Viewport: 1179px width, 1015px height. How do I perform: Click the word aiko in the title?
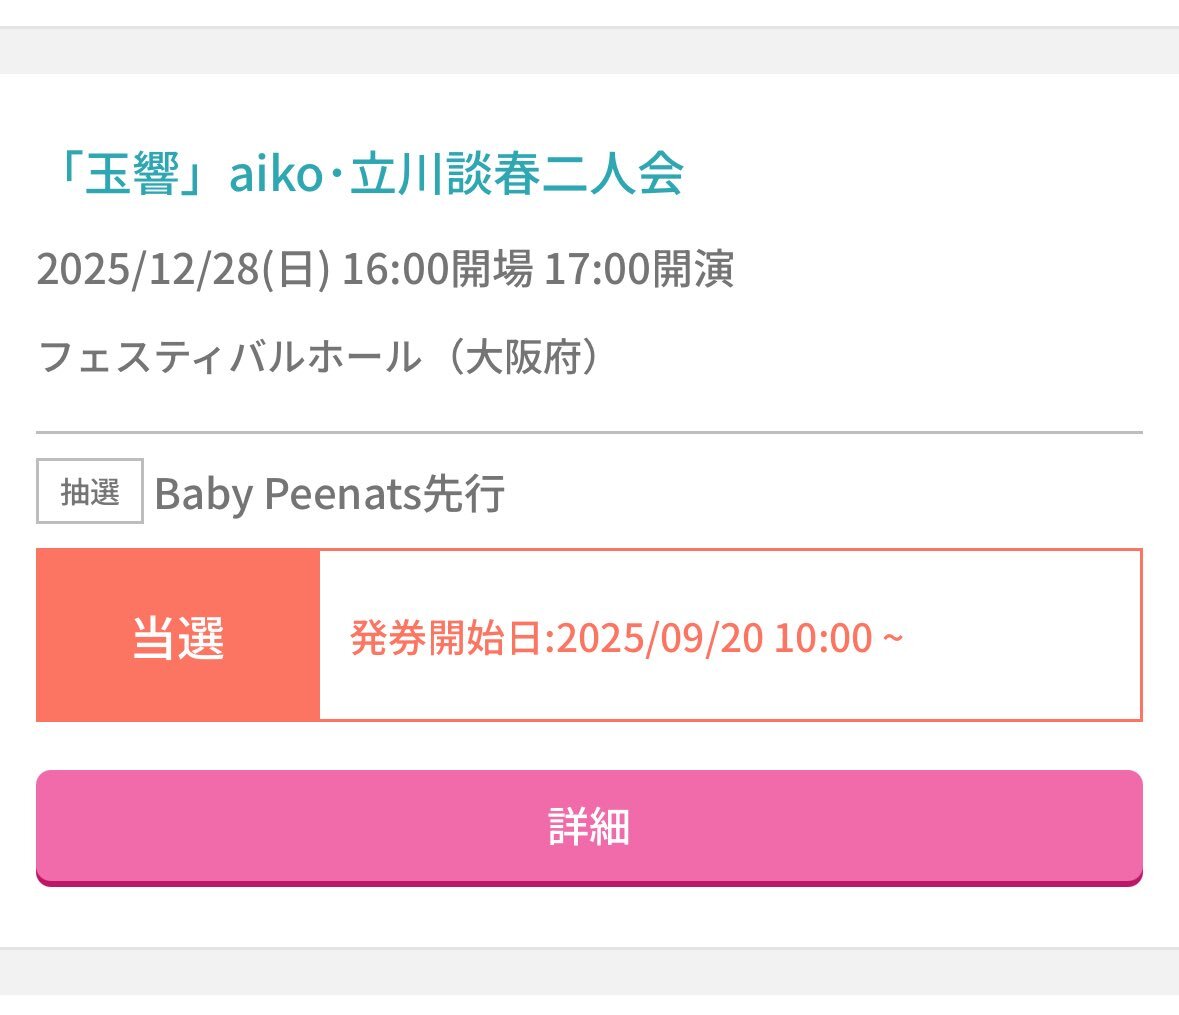275,174
